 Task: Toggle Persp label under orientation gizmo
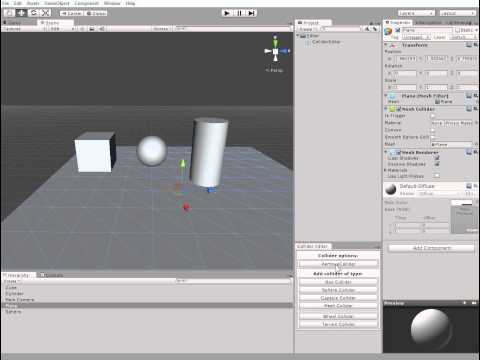pyautogui.click(x=275, y=70)
